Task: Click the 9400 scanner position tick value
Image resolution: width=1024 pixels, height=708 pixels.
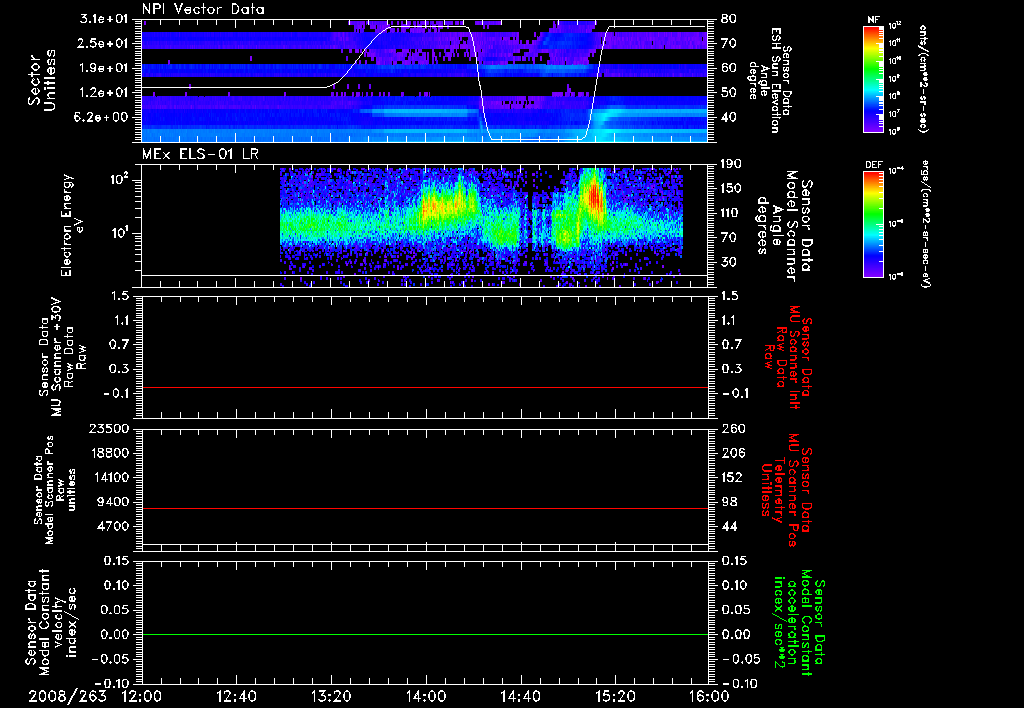Action: [112, 502]
